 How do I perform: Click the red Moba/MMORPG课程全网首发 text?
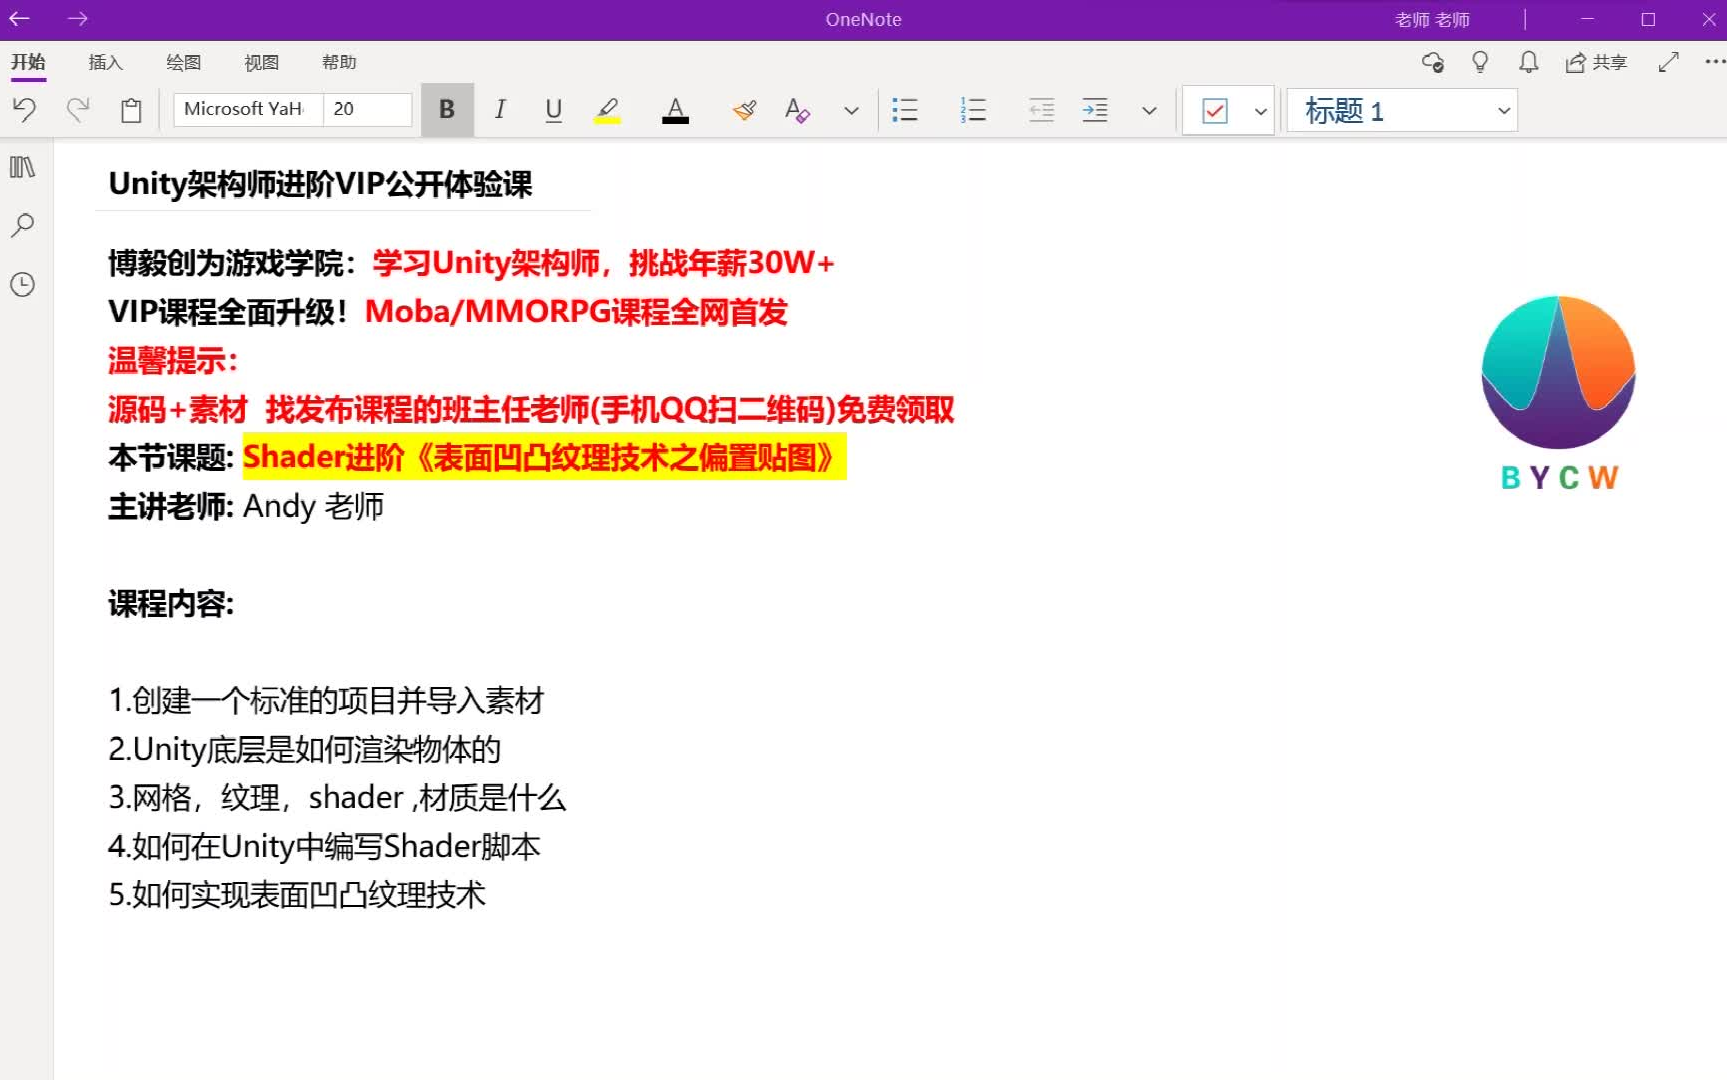coord(576,312)
